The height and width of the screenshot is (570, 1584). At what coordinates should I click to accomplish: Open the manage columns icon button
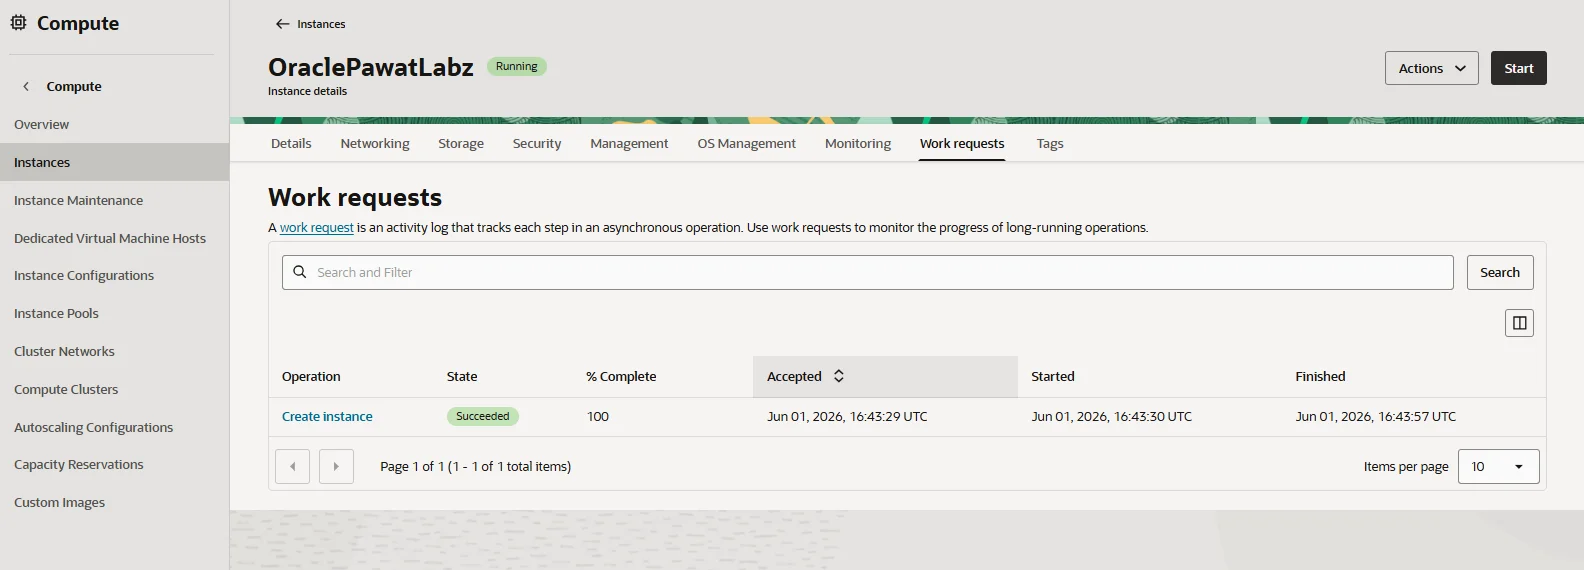point(1519,323)
